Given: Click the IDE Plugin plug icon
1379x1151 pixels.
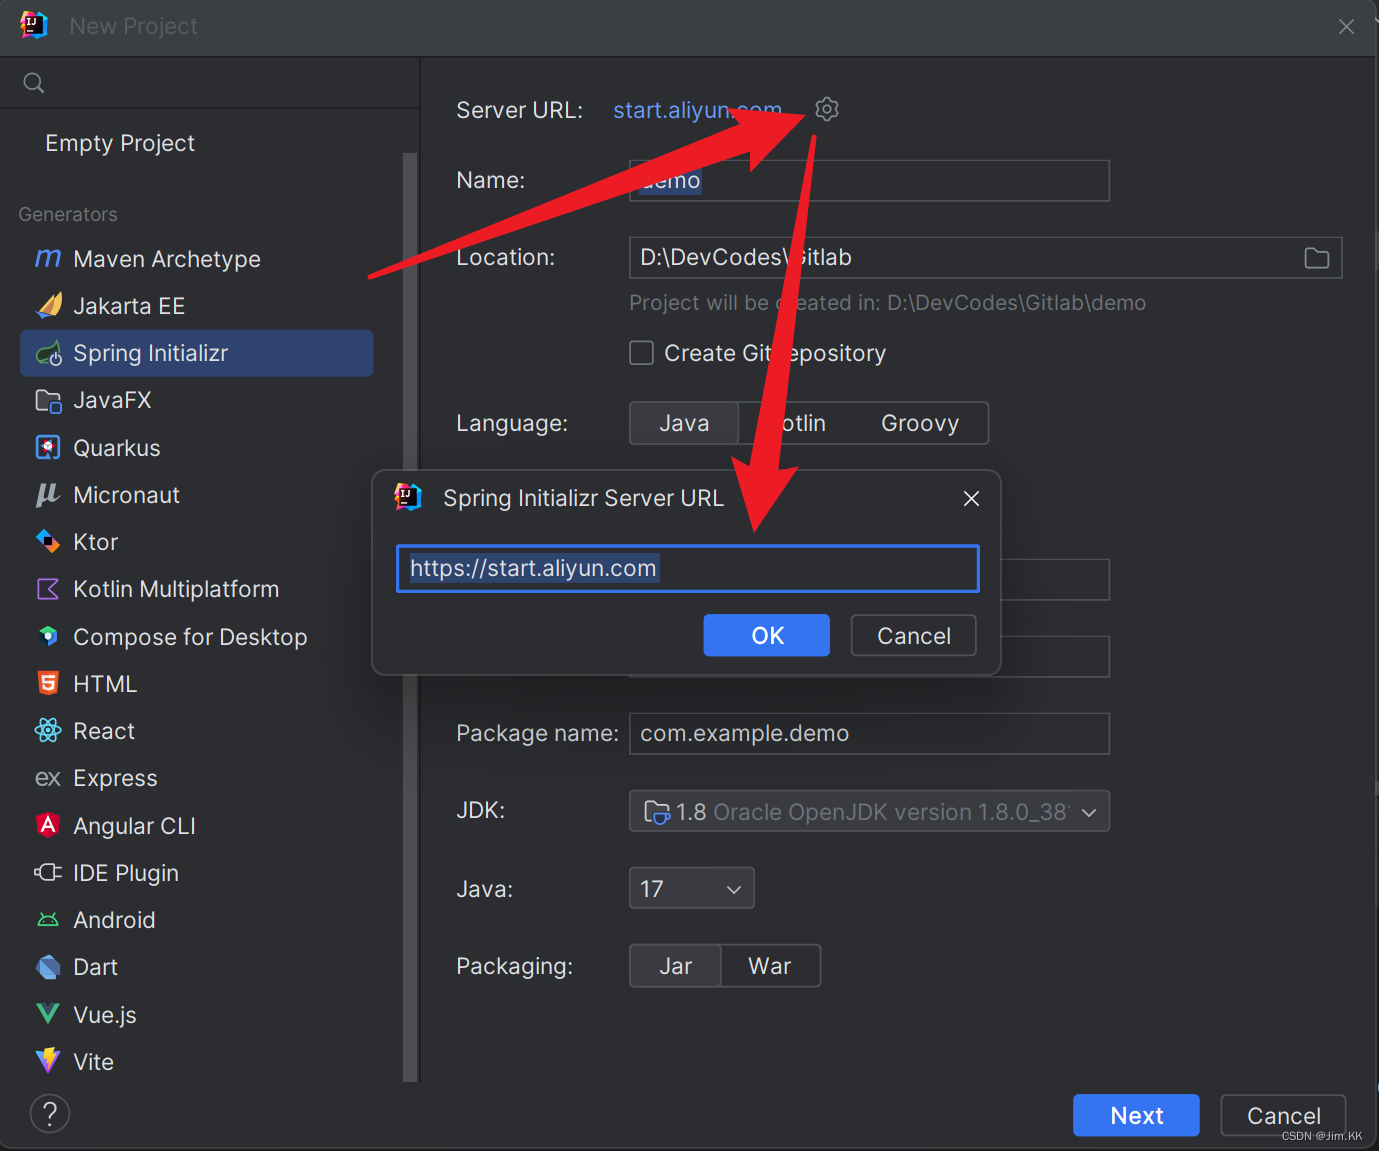Looking at the screenshot, I should [48, 872].
